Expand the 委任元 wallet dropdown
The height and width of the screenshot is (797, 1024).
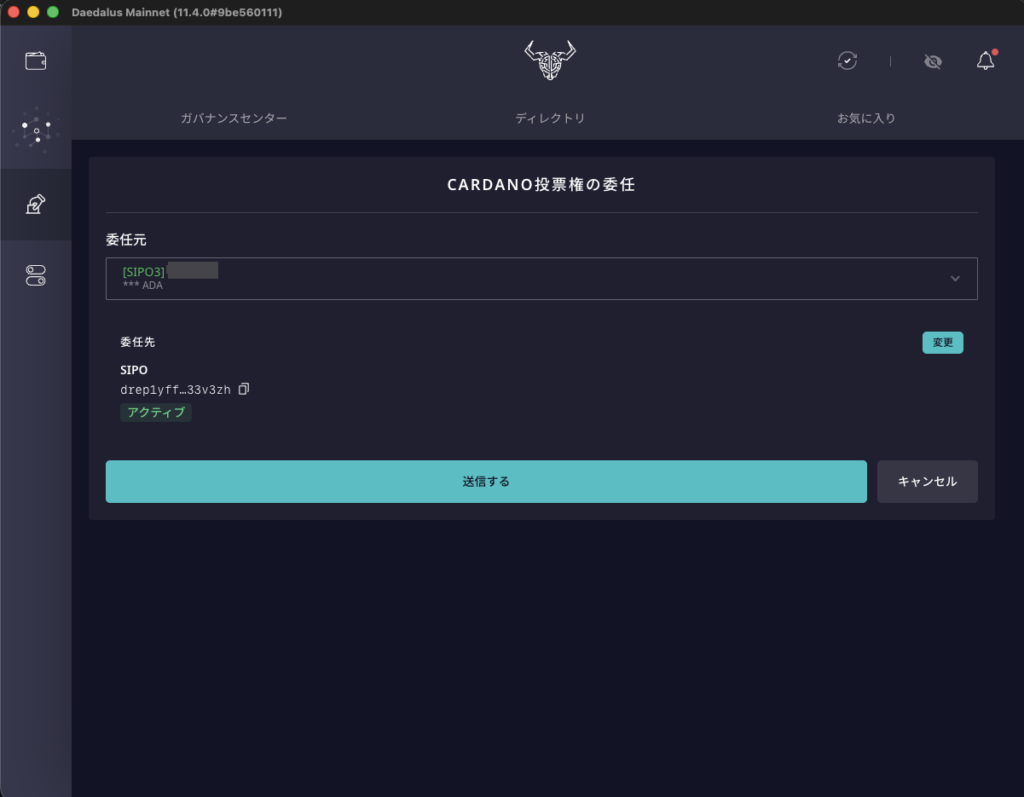pos(541,278)
